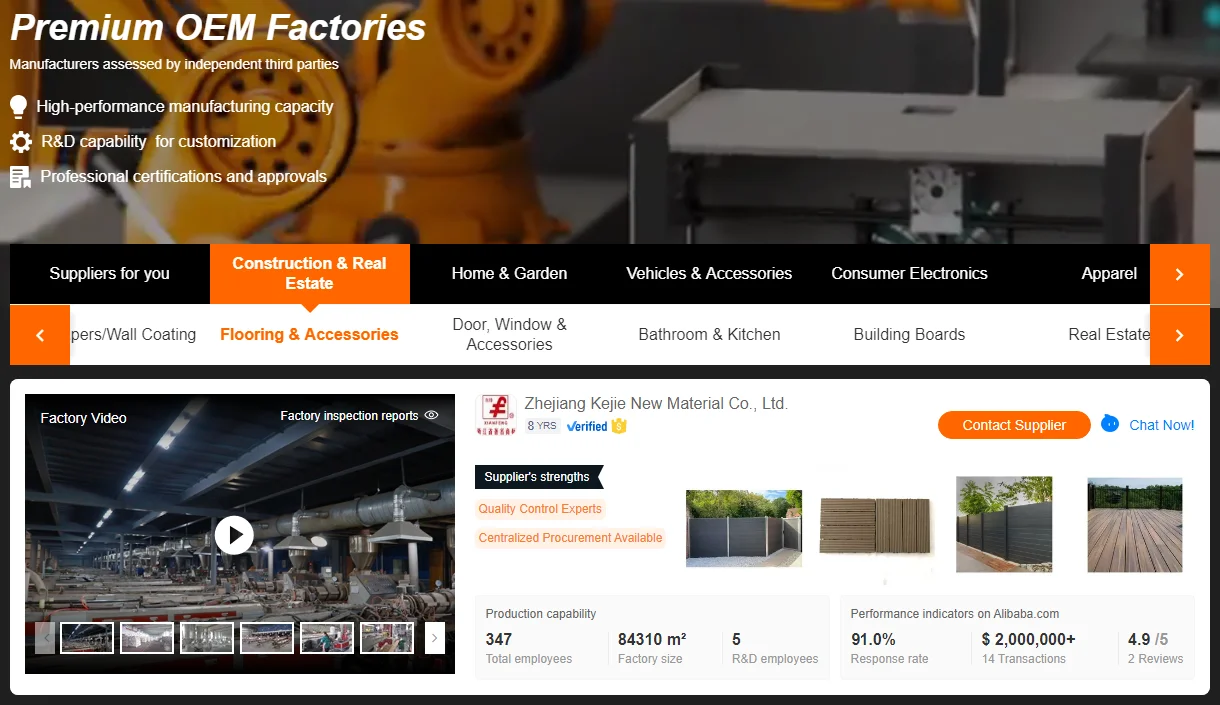Select the Bathroom & Kitchen subcategory
Viewport: 1220px width, 705px height.
(x=709, y=335)
